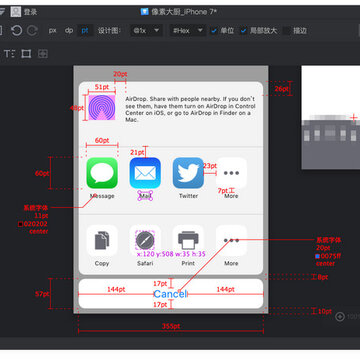
Task: Click the Twitter bird app icon
Action: [x=188, y=173]
